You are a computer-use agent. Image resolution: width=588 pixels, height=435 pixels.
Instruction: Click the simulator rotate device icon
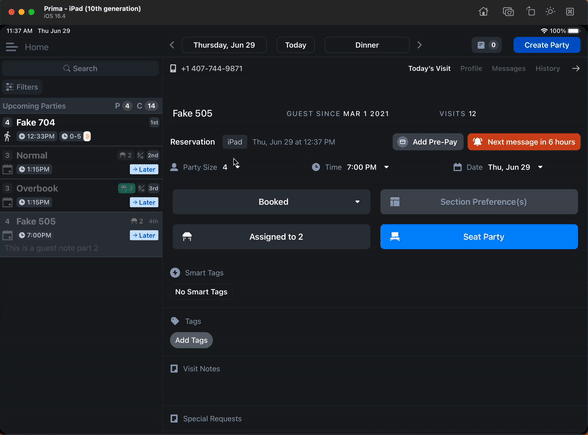tap(530, 12)
